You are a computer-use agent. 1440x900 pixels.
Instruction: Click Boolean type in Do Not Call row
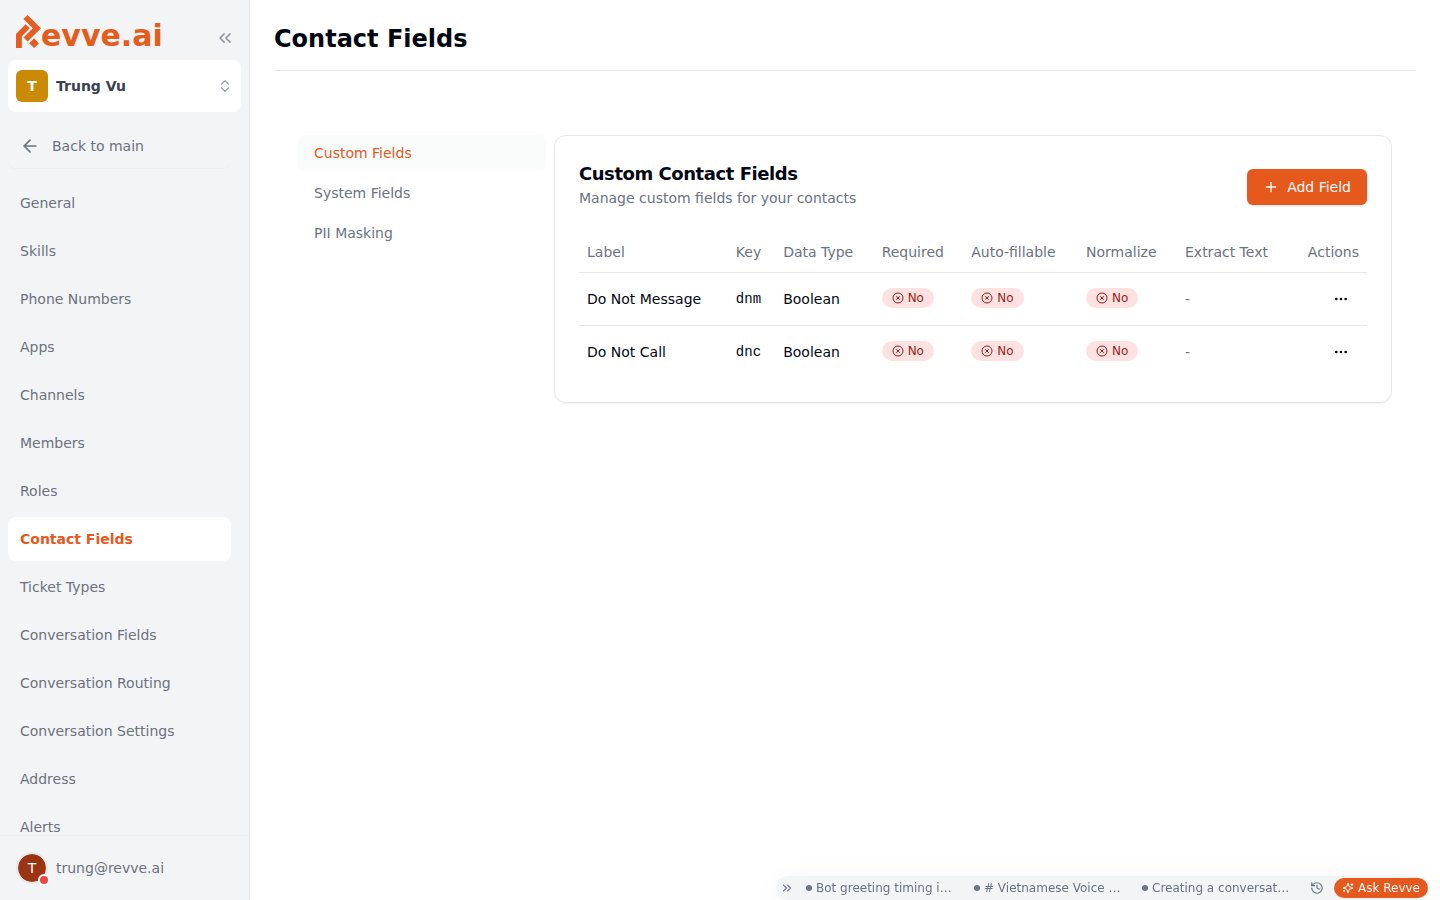click(811, 352)
